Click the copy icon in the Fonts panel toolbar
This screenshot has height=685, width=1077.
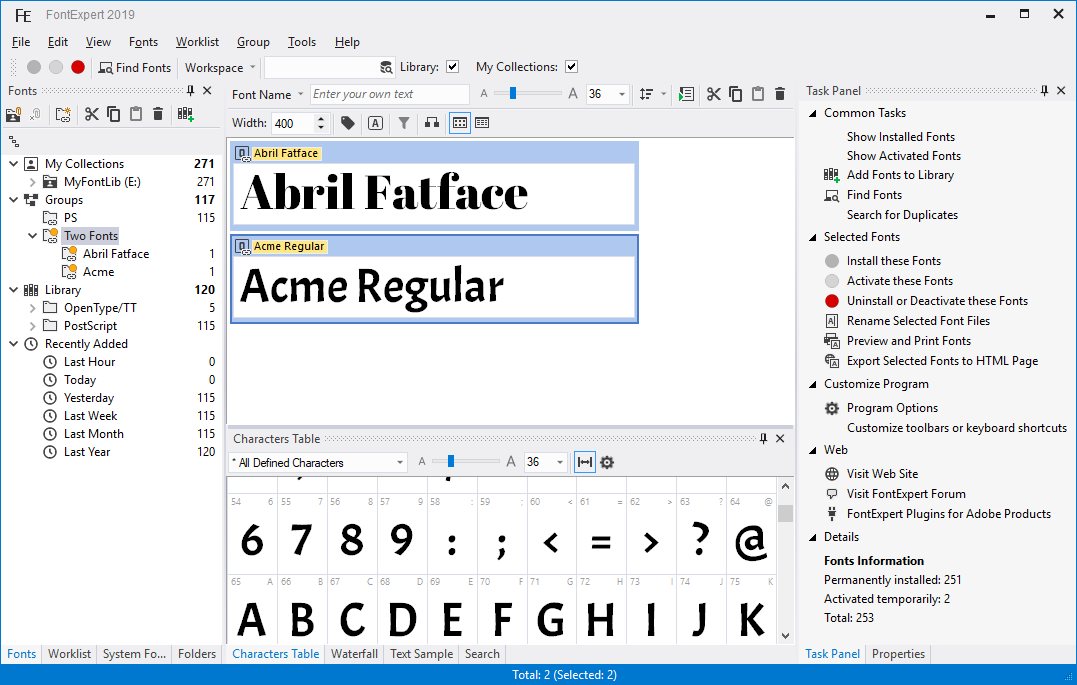[113, 114]
